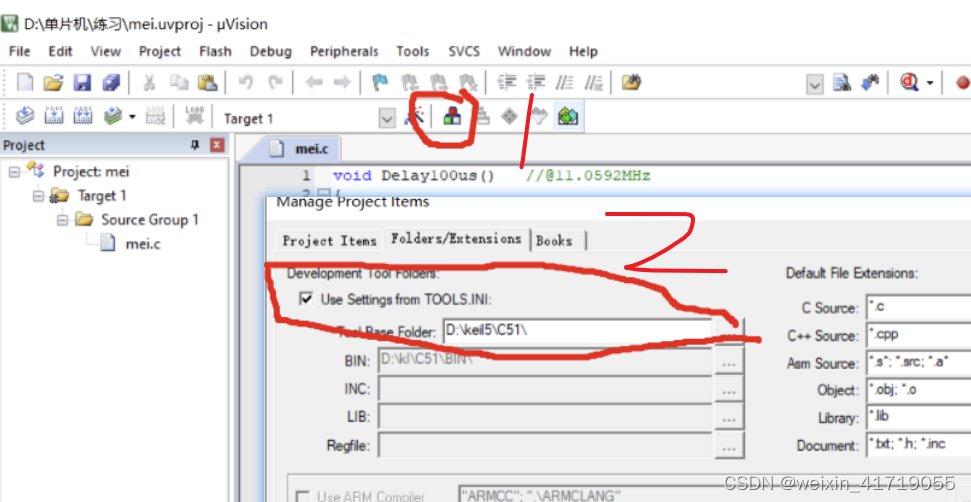Open the find text combo box dropdown
Viewport: 971px width, 502px height.
(x=816, y=84)
